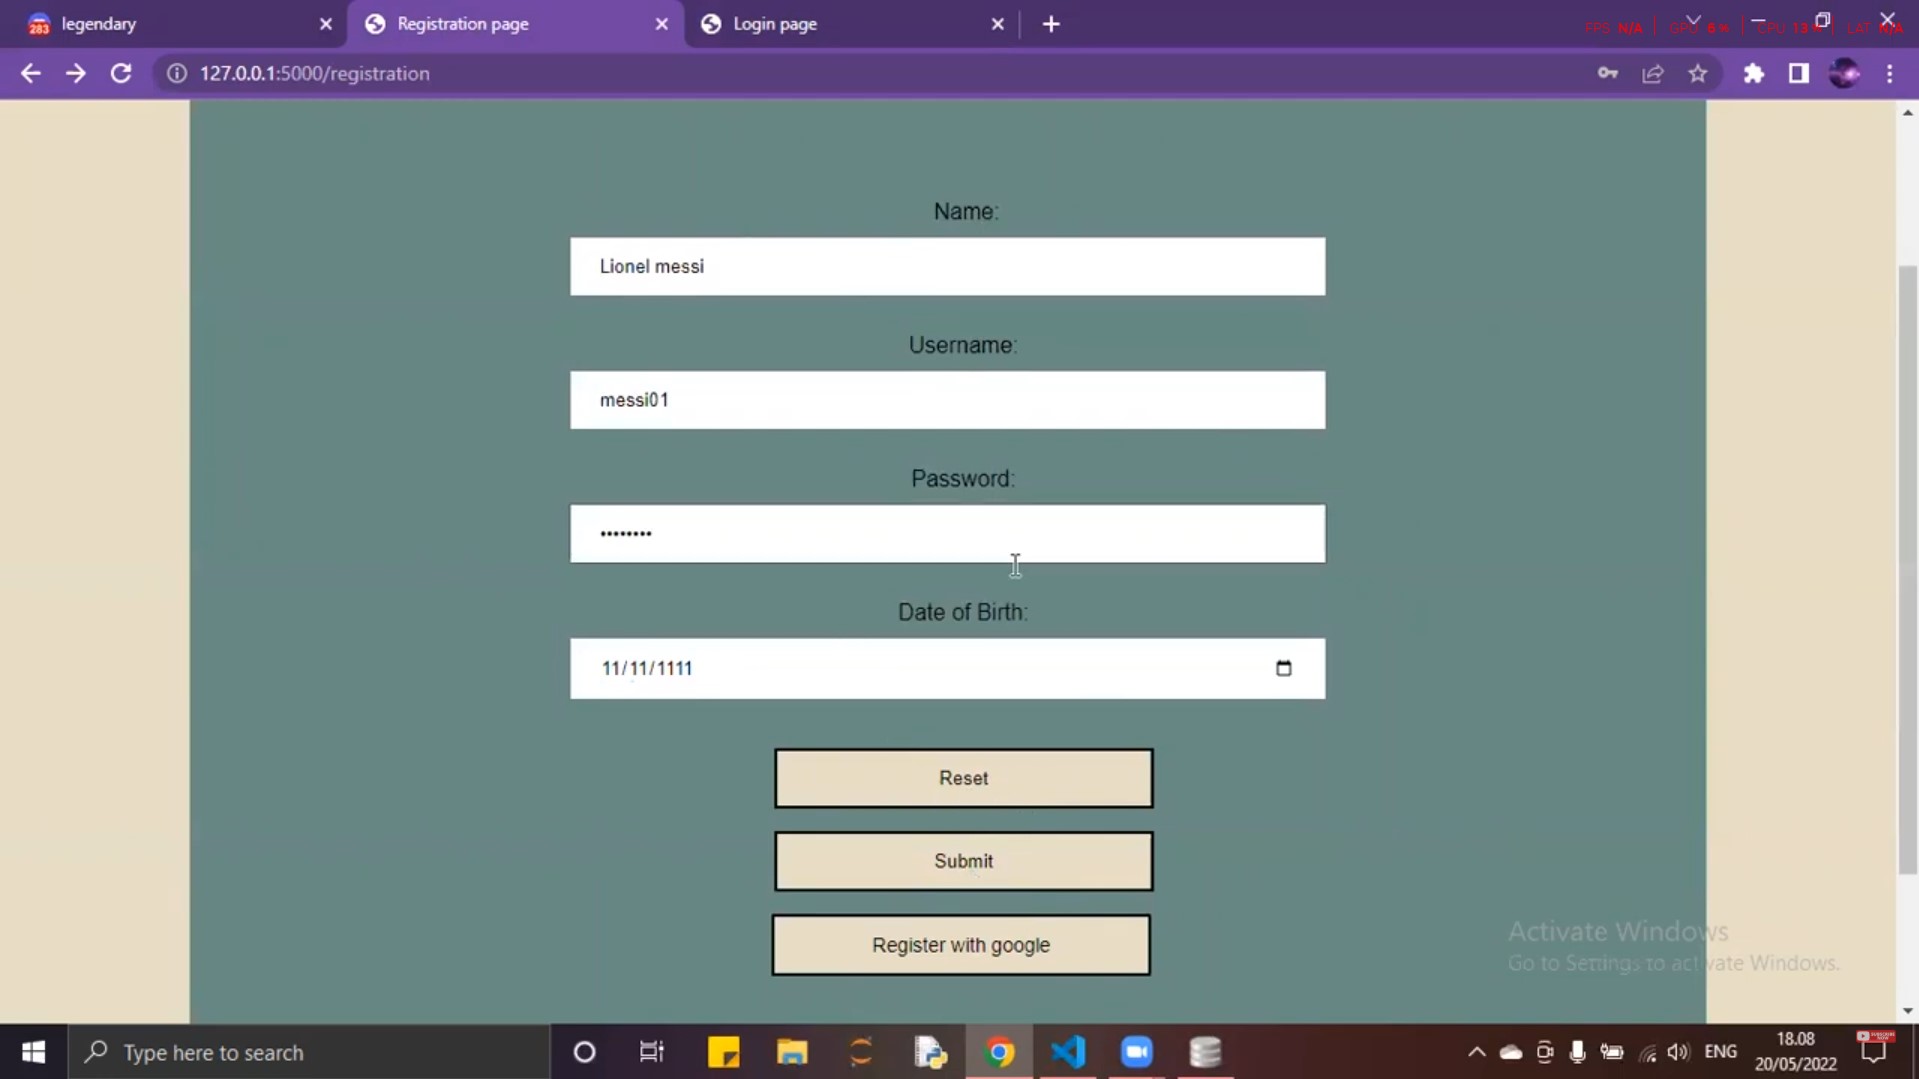Image resolution: width=1919 pixels, height=1079 pixels.
Task: Click the back navigation arrow
Action: pos(31,73)
